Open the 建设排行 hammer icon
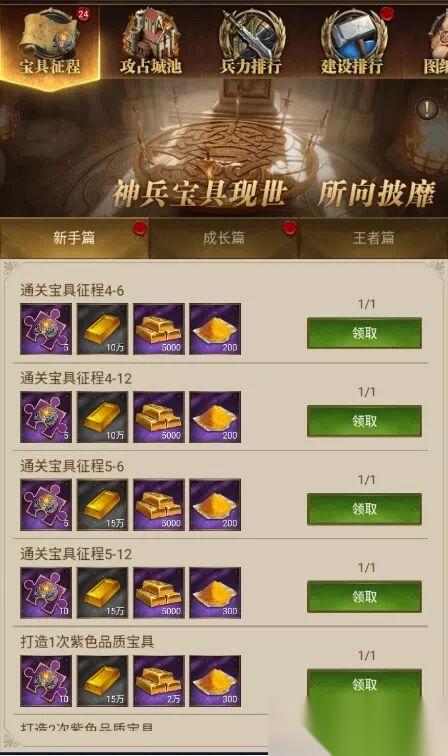 [x=353, y=41]
